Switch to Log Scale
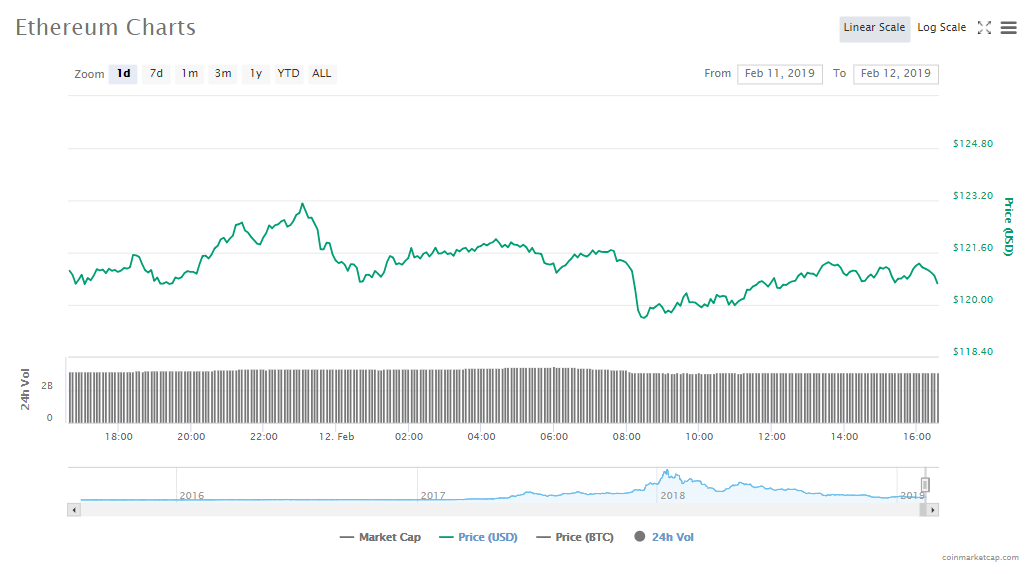1031x574 pixels. pyautogui.click(x=941, y=28)
